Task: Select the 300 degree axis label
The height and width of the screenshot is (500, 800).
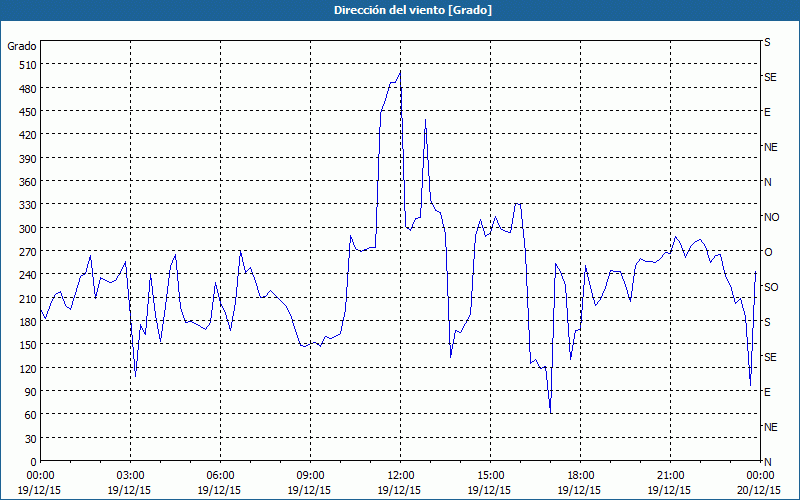Action: 29,229
